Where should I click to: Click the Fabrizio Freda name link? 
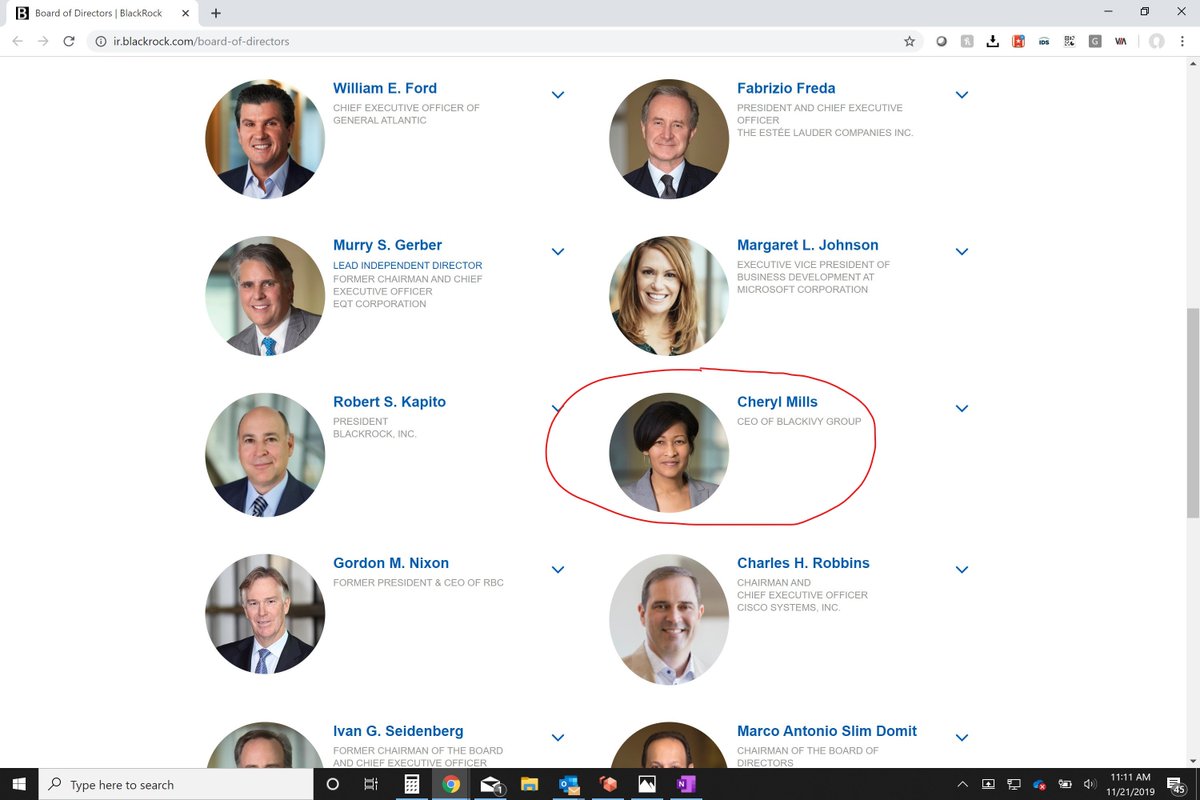pos(786,88)
